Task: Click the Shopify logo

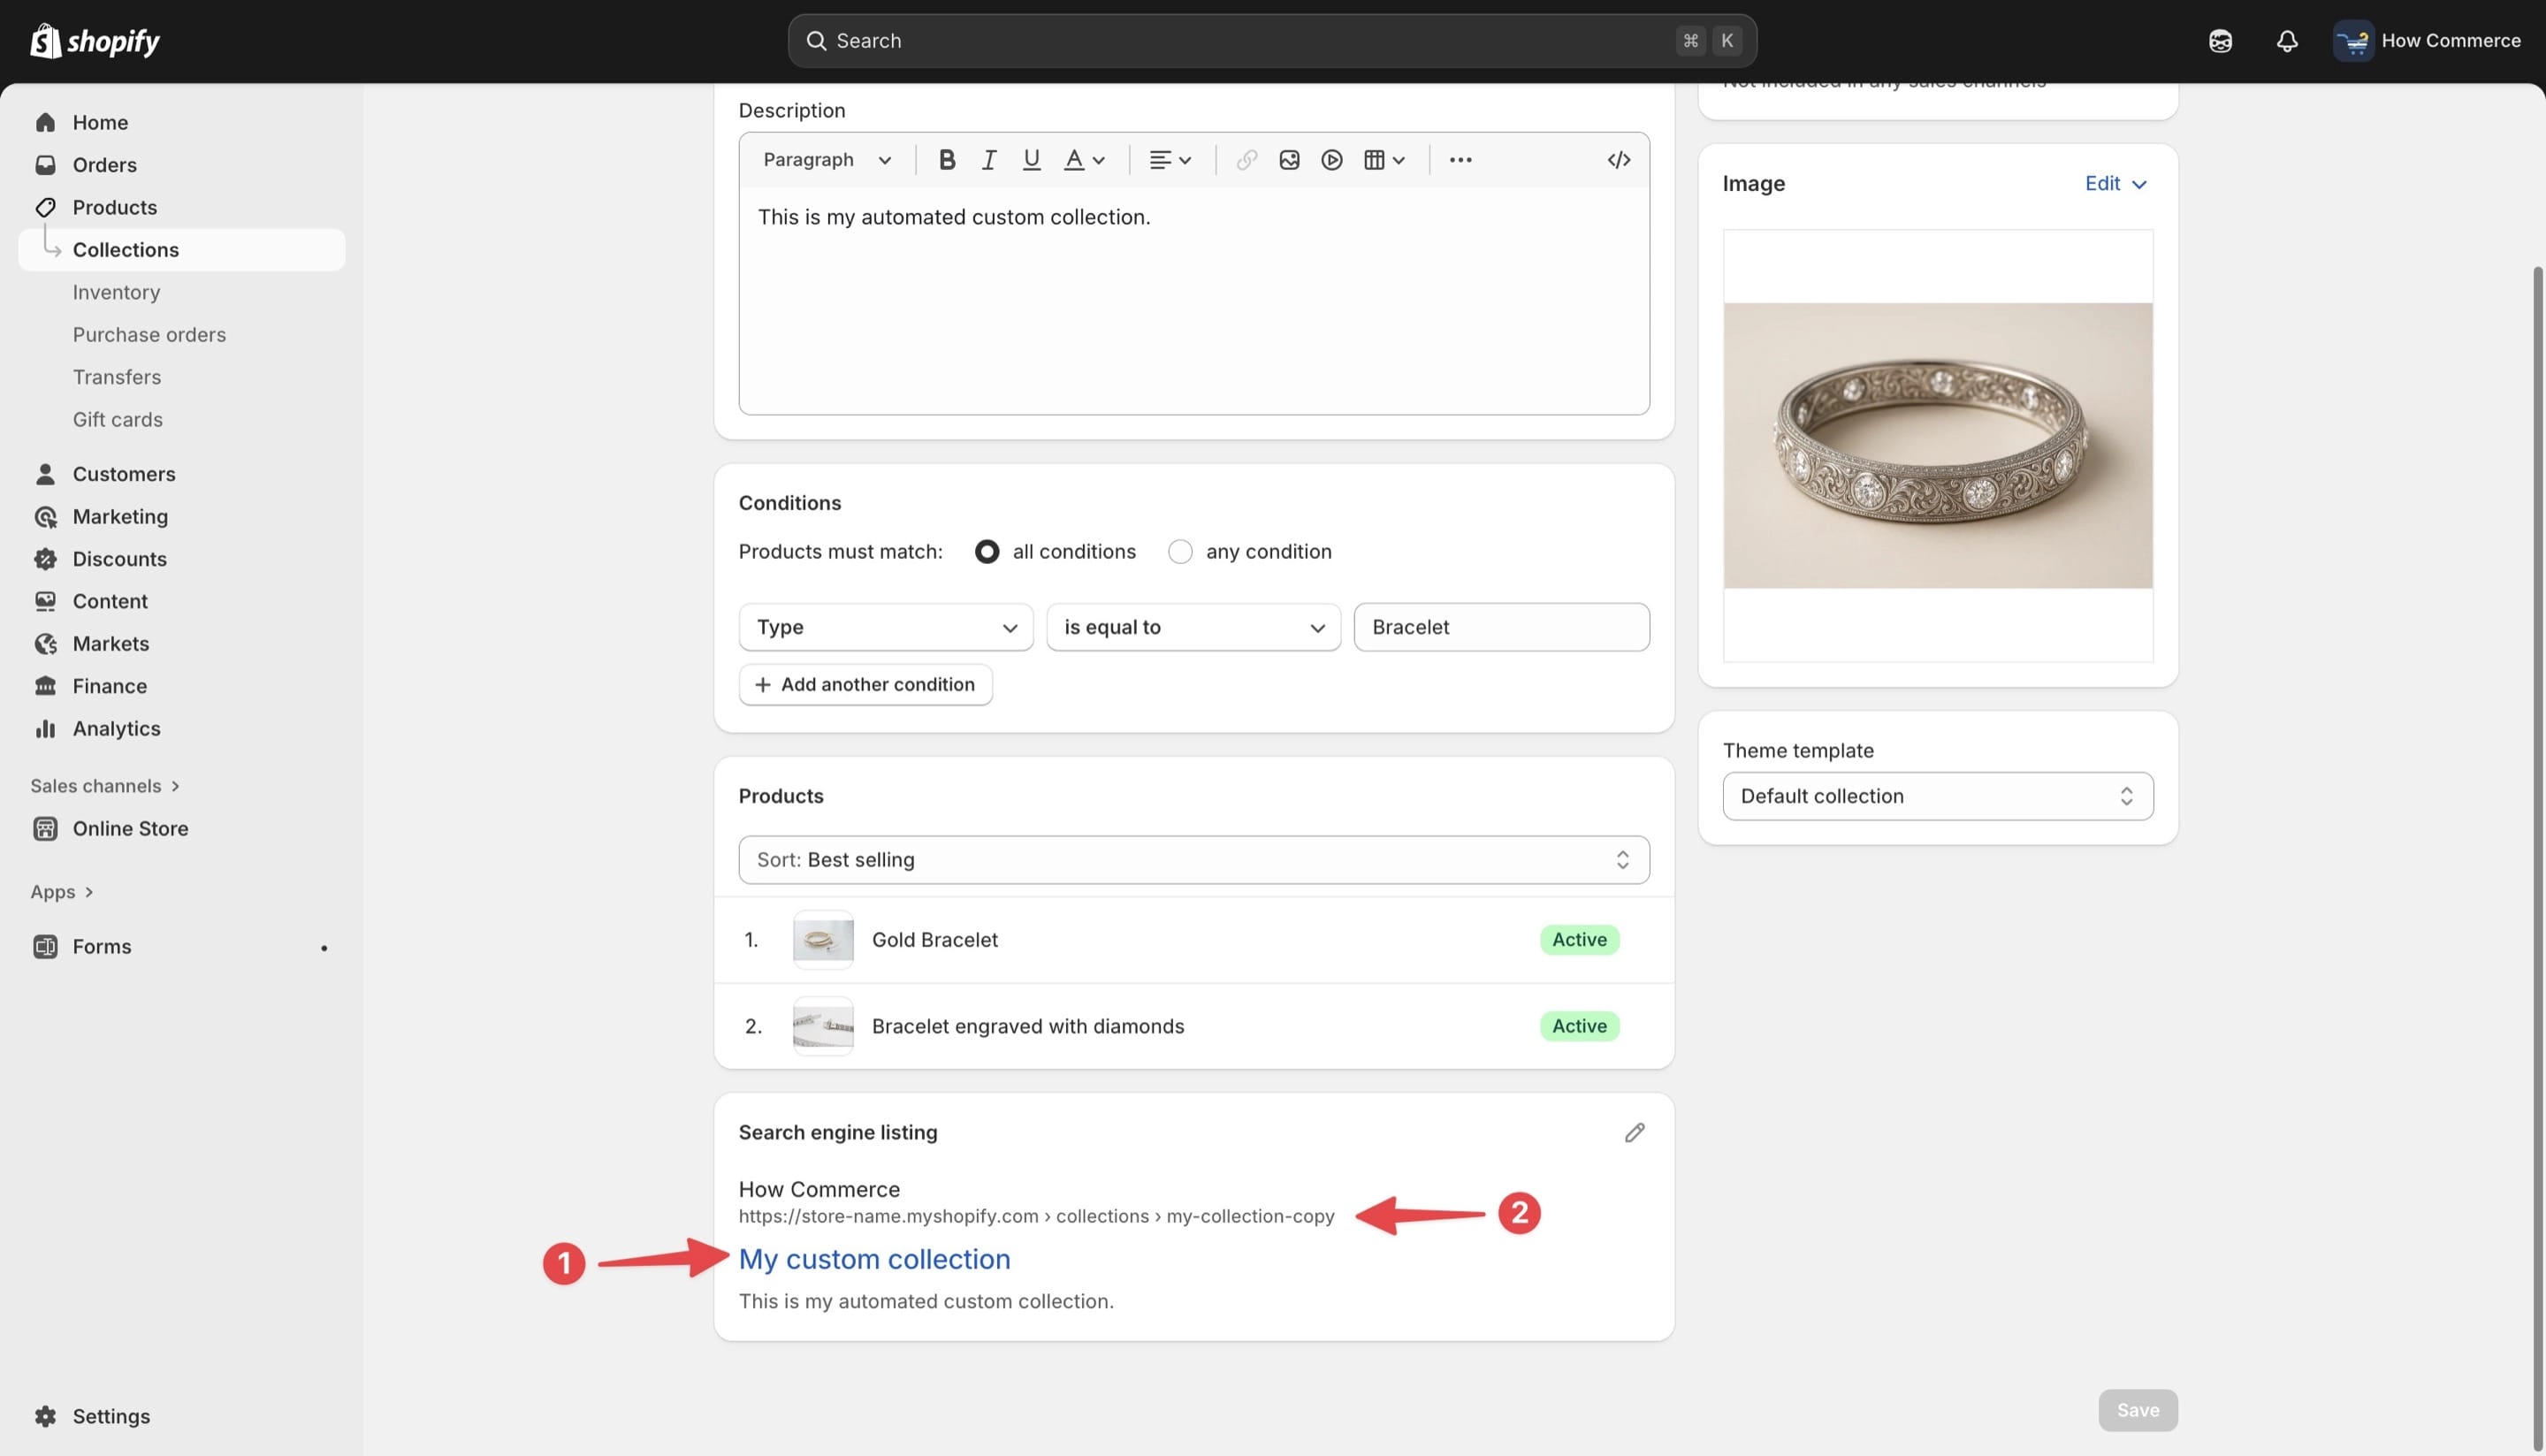Action: click(95, 41)
